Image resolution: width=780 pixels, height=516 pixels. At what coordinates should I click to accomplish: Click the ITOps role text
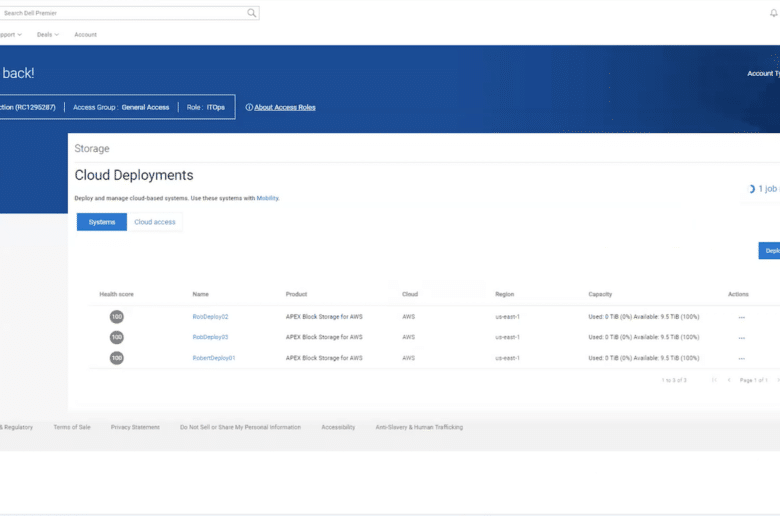(x=216, y=107)
